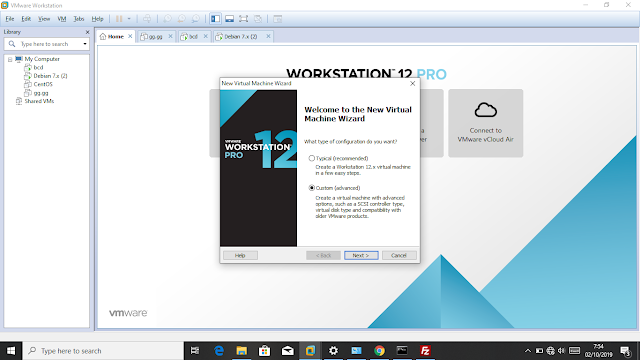Close the Debian 7.x (2) tab
Viewport: 640px width, 360px height.
coord(268,36)
